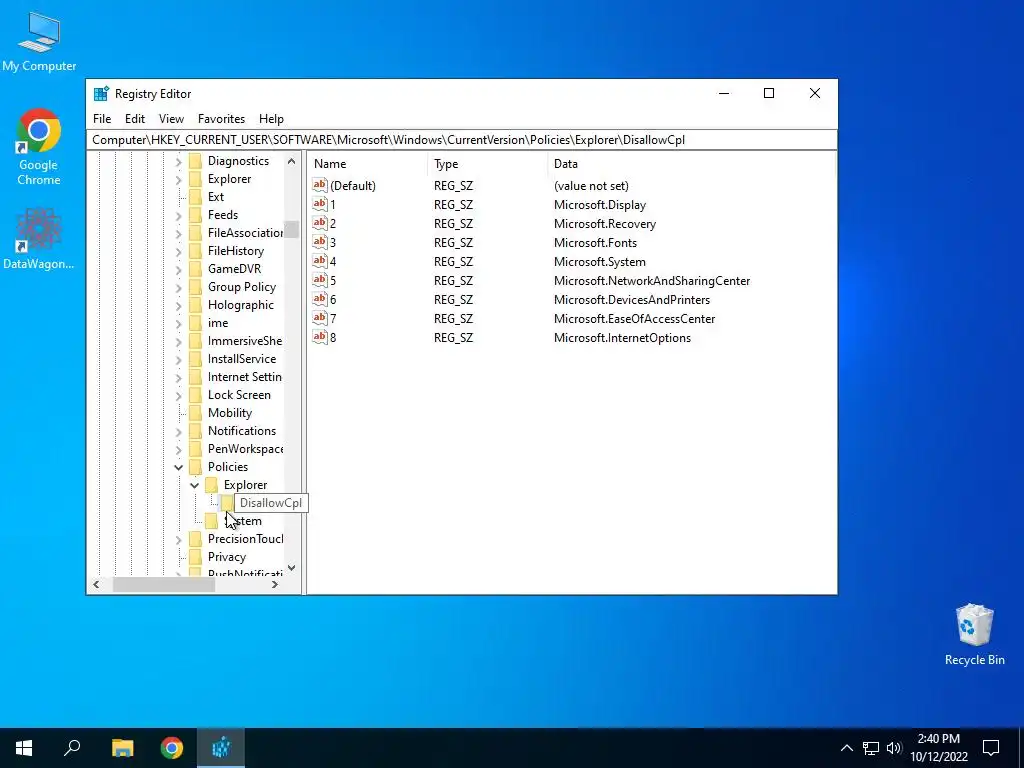Expand the FileHistory key
The image size is (1024, 768).
coord(178,251)
